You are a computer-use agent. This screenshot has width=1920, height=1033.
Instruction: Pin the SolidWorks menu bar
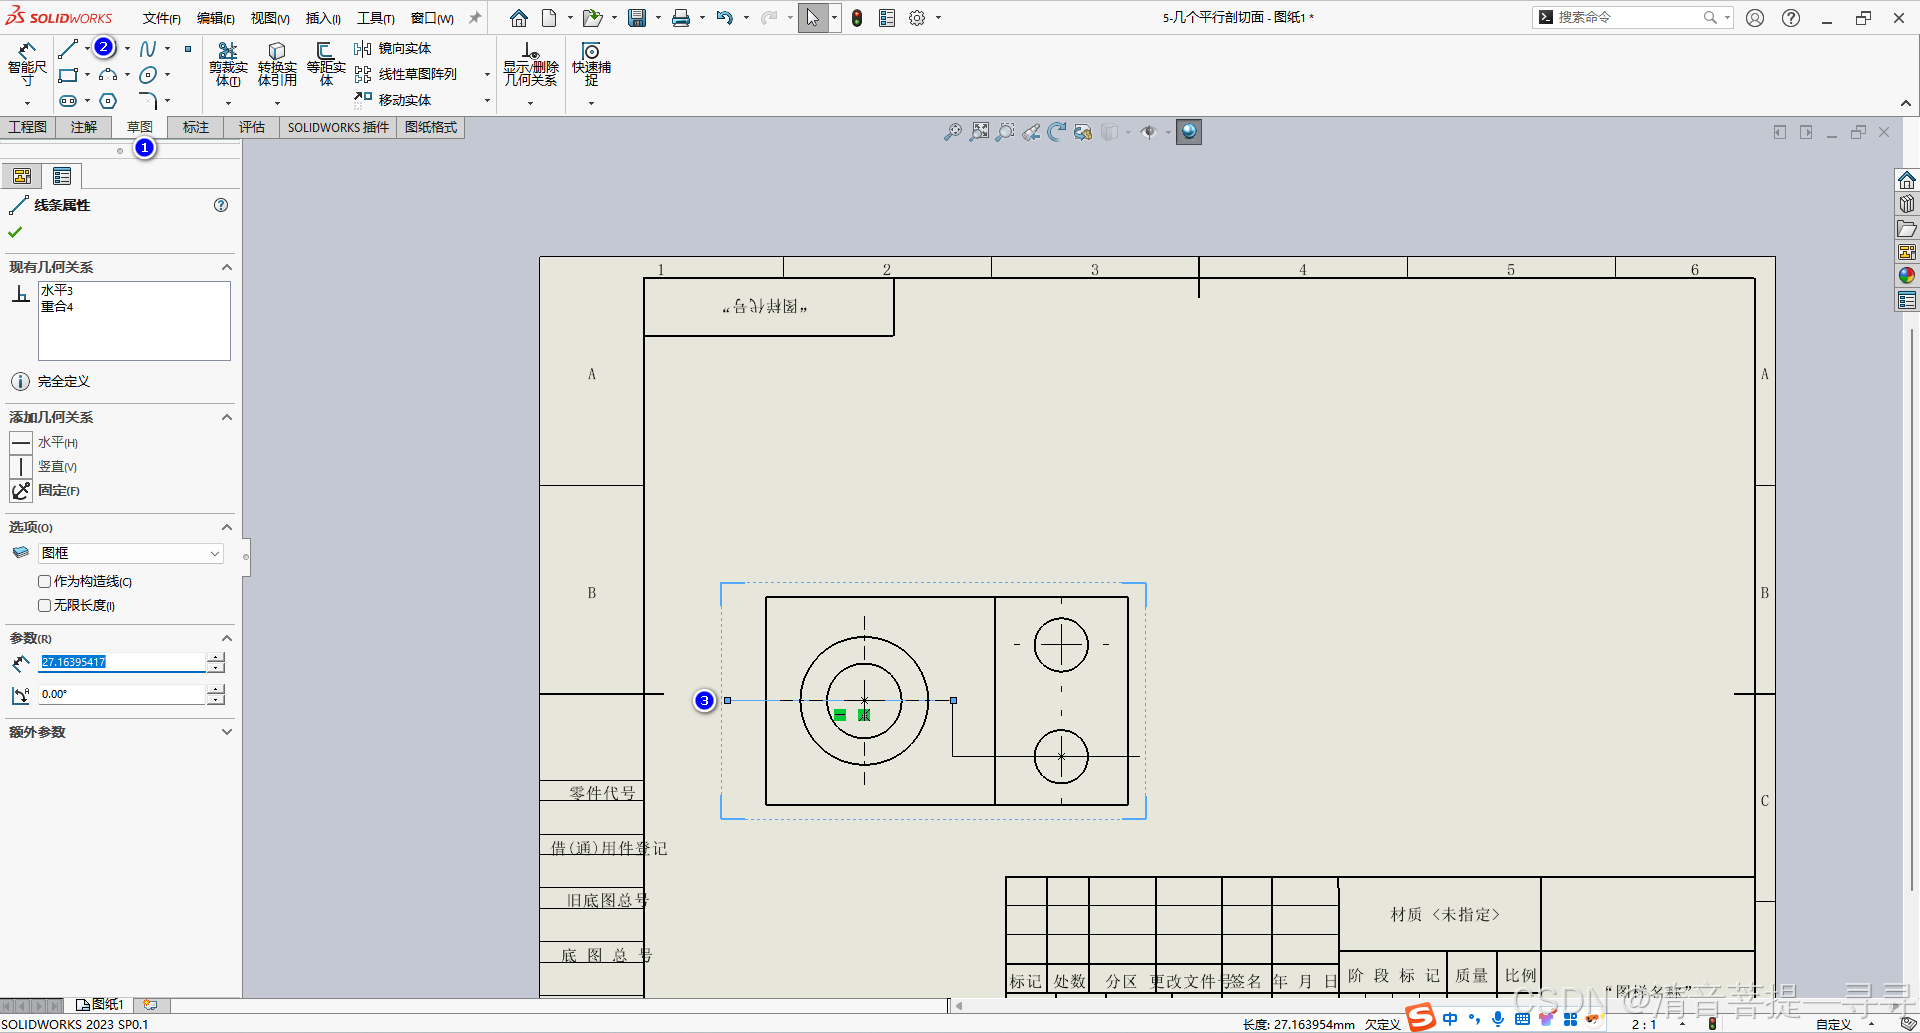(x=475, y=18)
